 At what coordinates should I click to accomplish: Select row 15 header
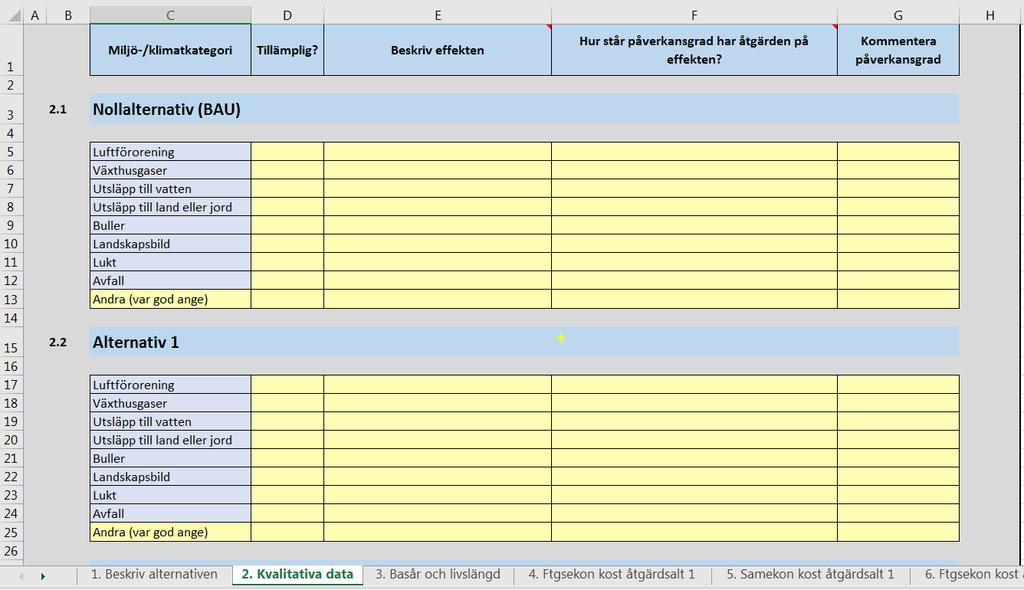[10, 342]
